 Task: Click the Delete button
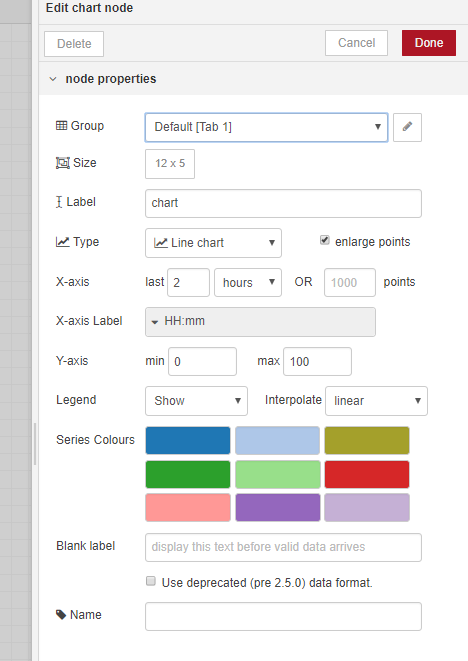(x=74, y=44)
